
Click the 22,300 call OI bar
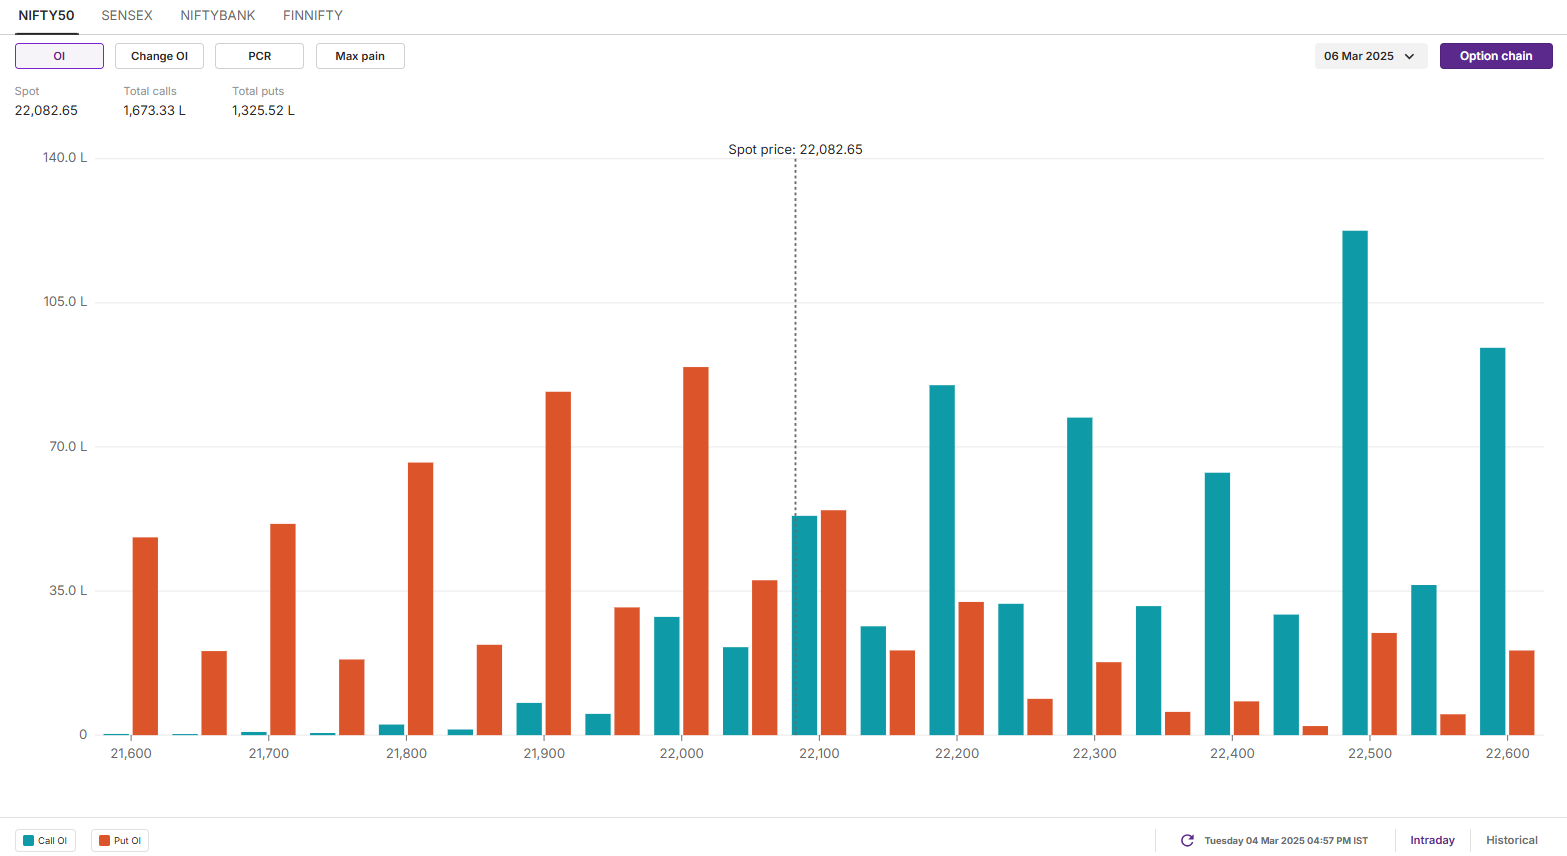1080,576
